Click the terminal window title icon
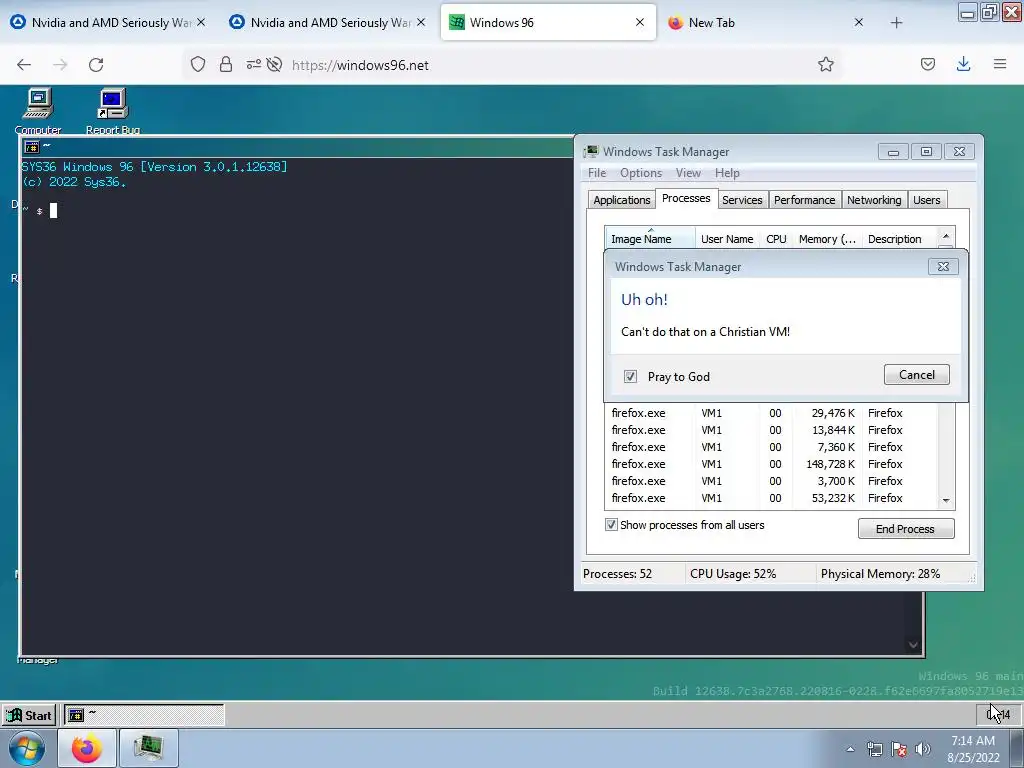1024x768 pixels. pyautogui.click(x=31, y=146)
